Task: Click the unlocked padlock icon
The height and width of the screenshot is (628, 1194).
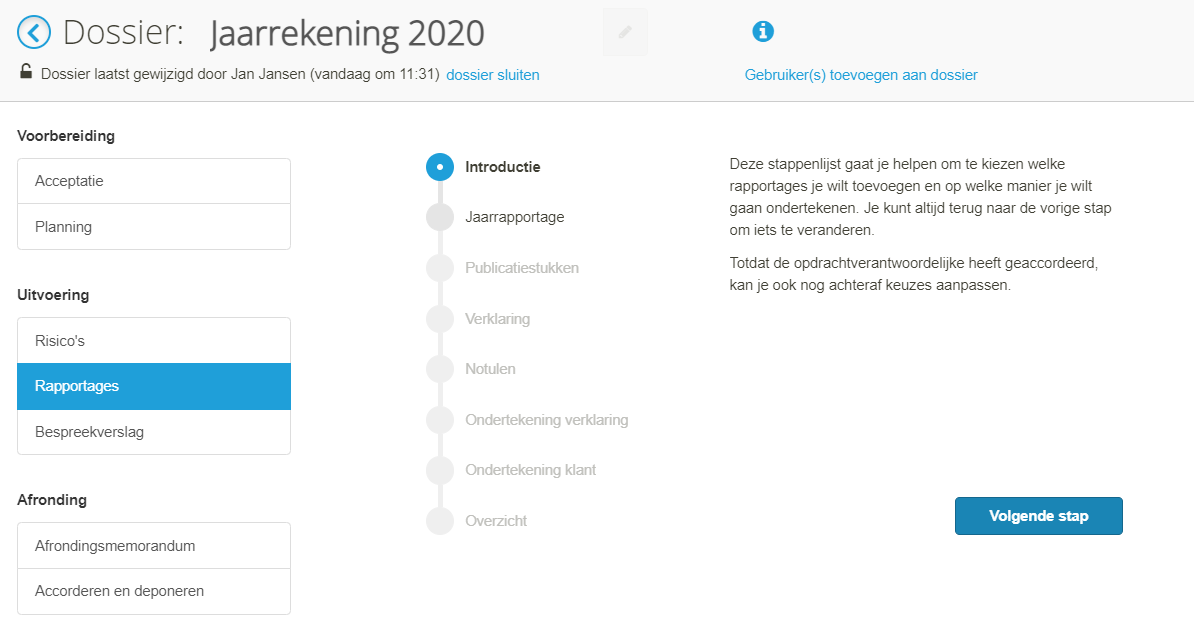Action: tap(26, 72)
